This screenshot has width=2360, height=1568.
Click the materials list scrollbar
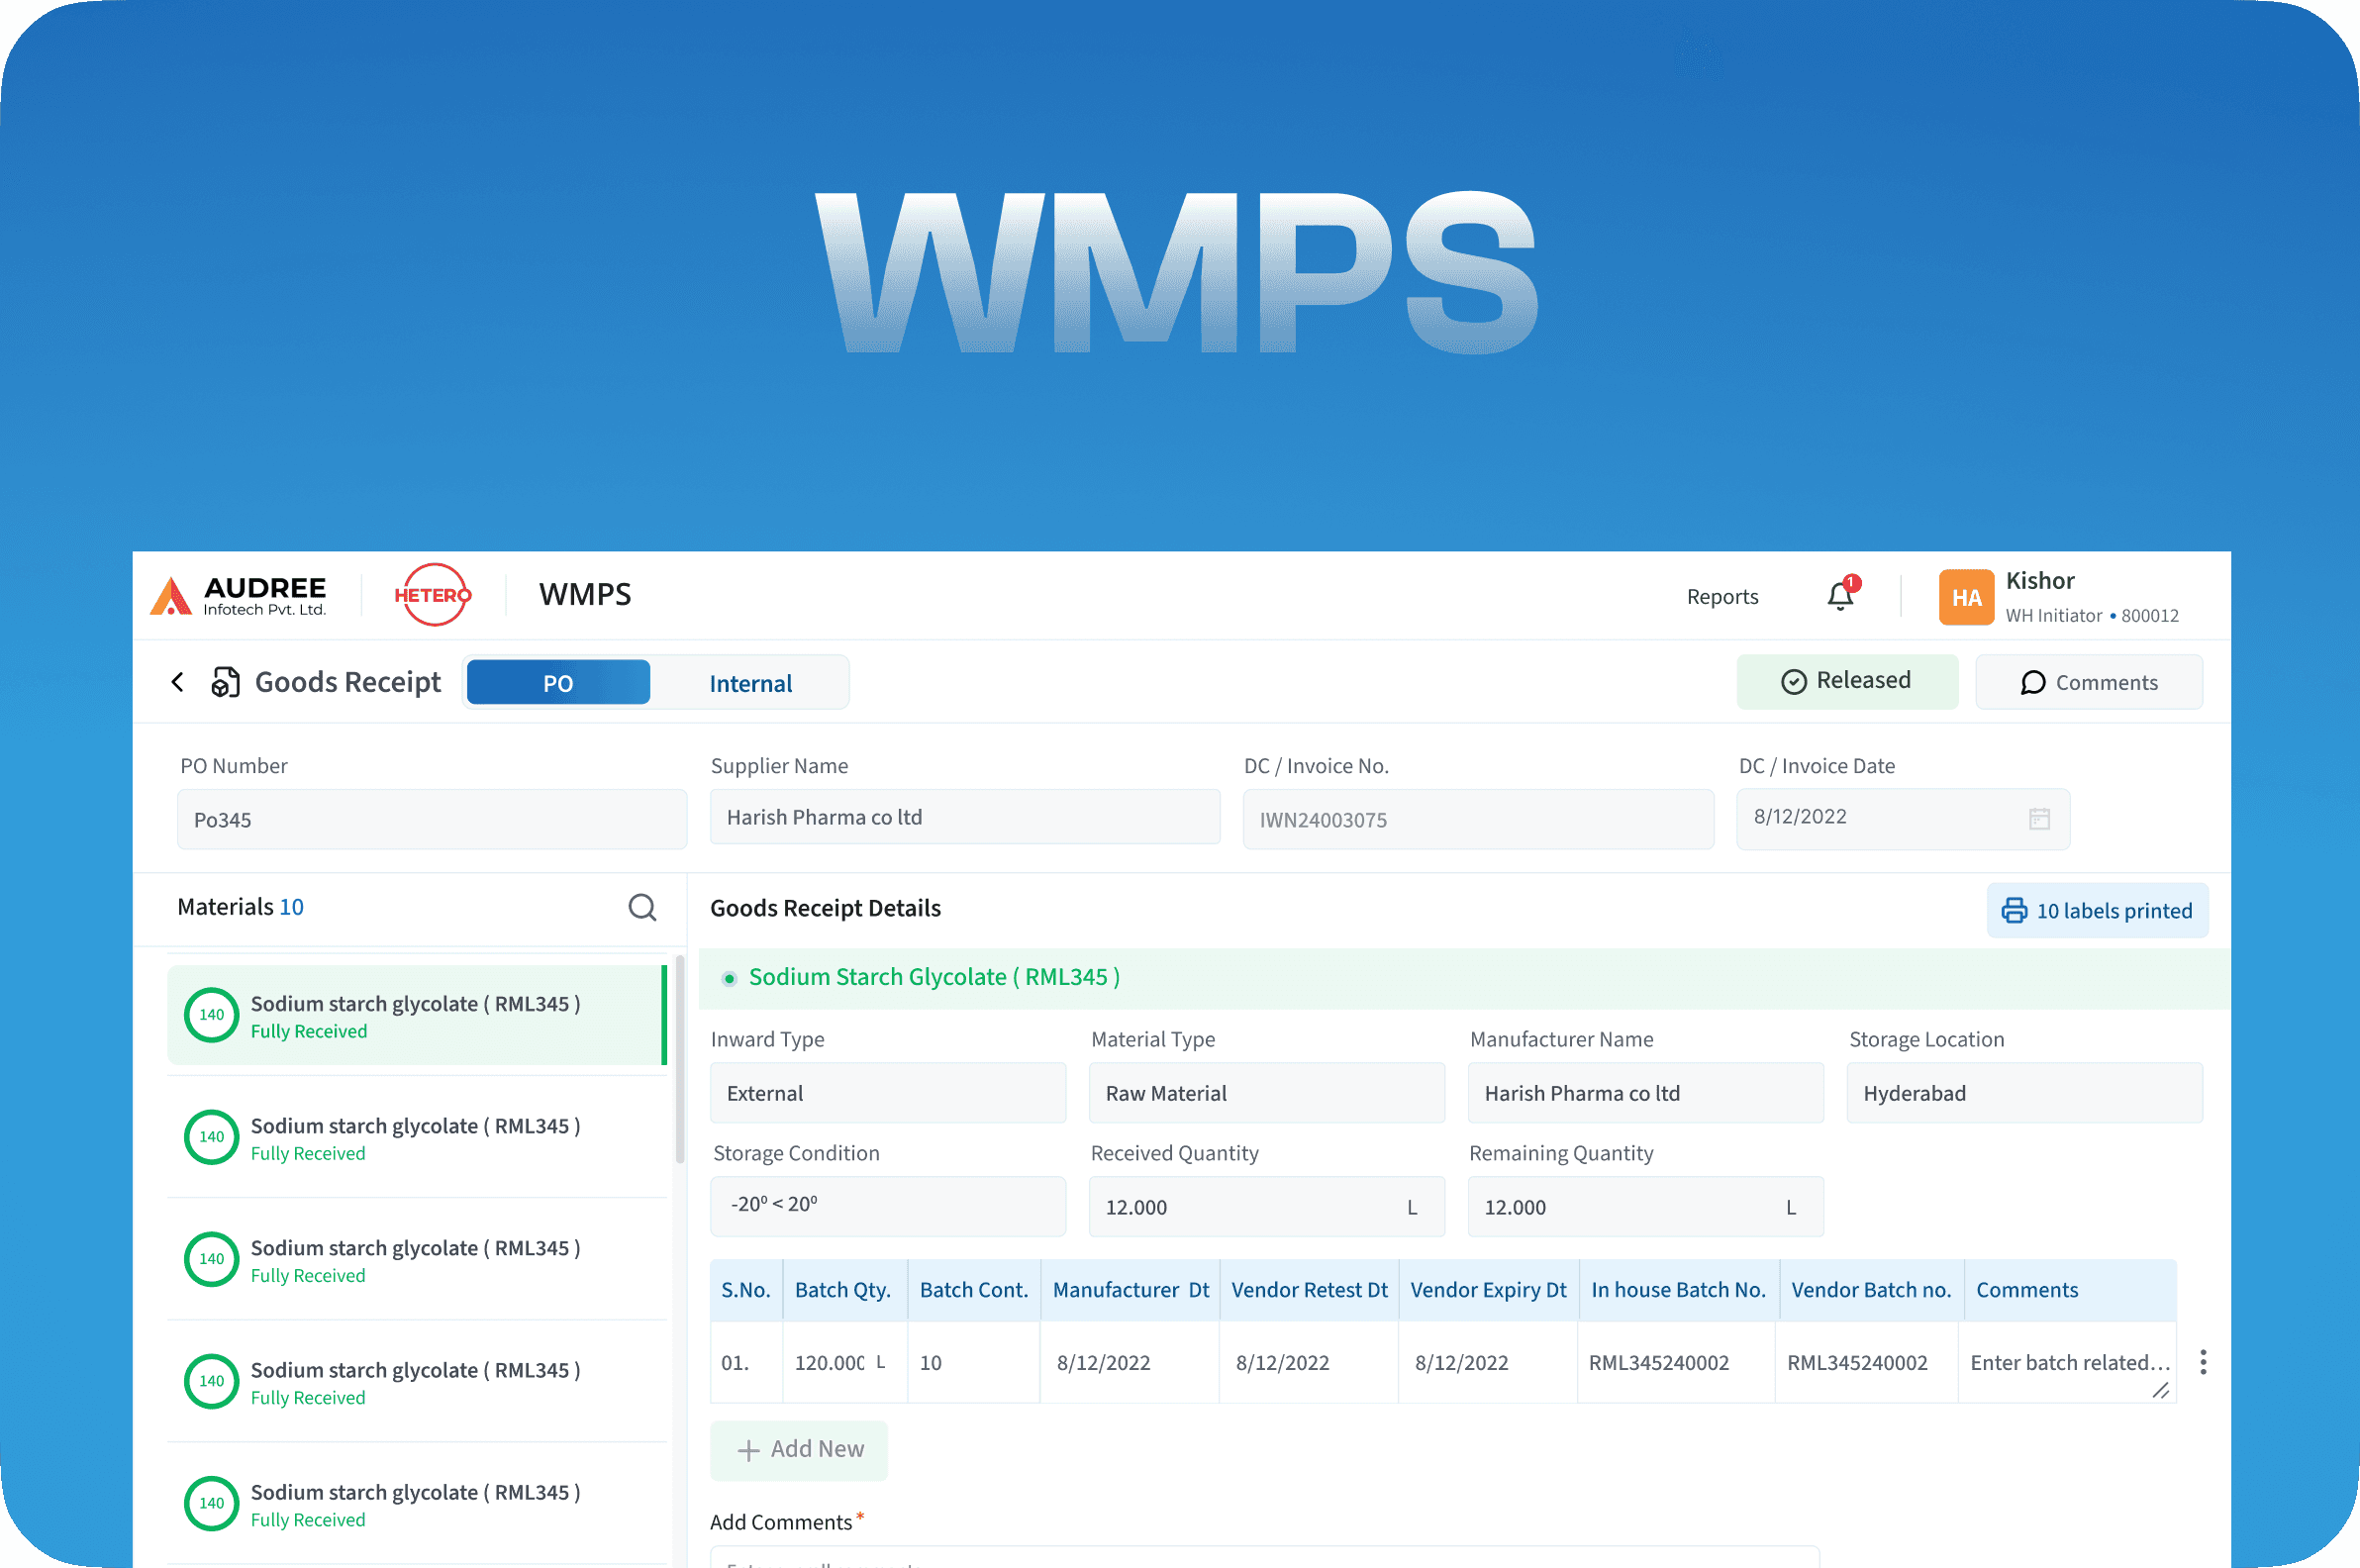pos(680,1060)
